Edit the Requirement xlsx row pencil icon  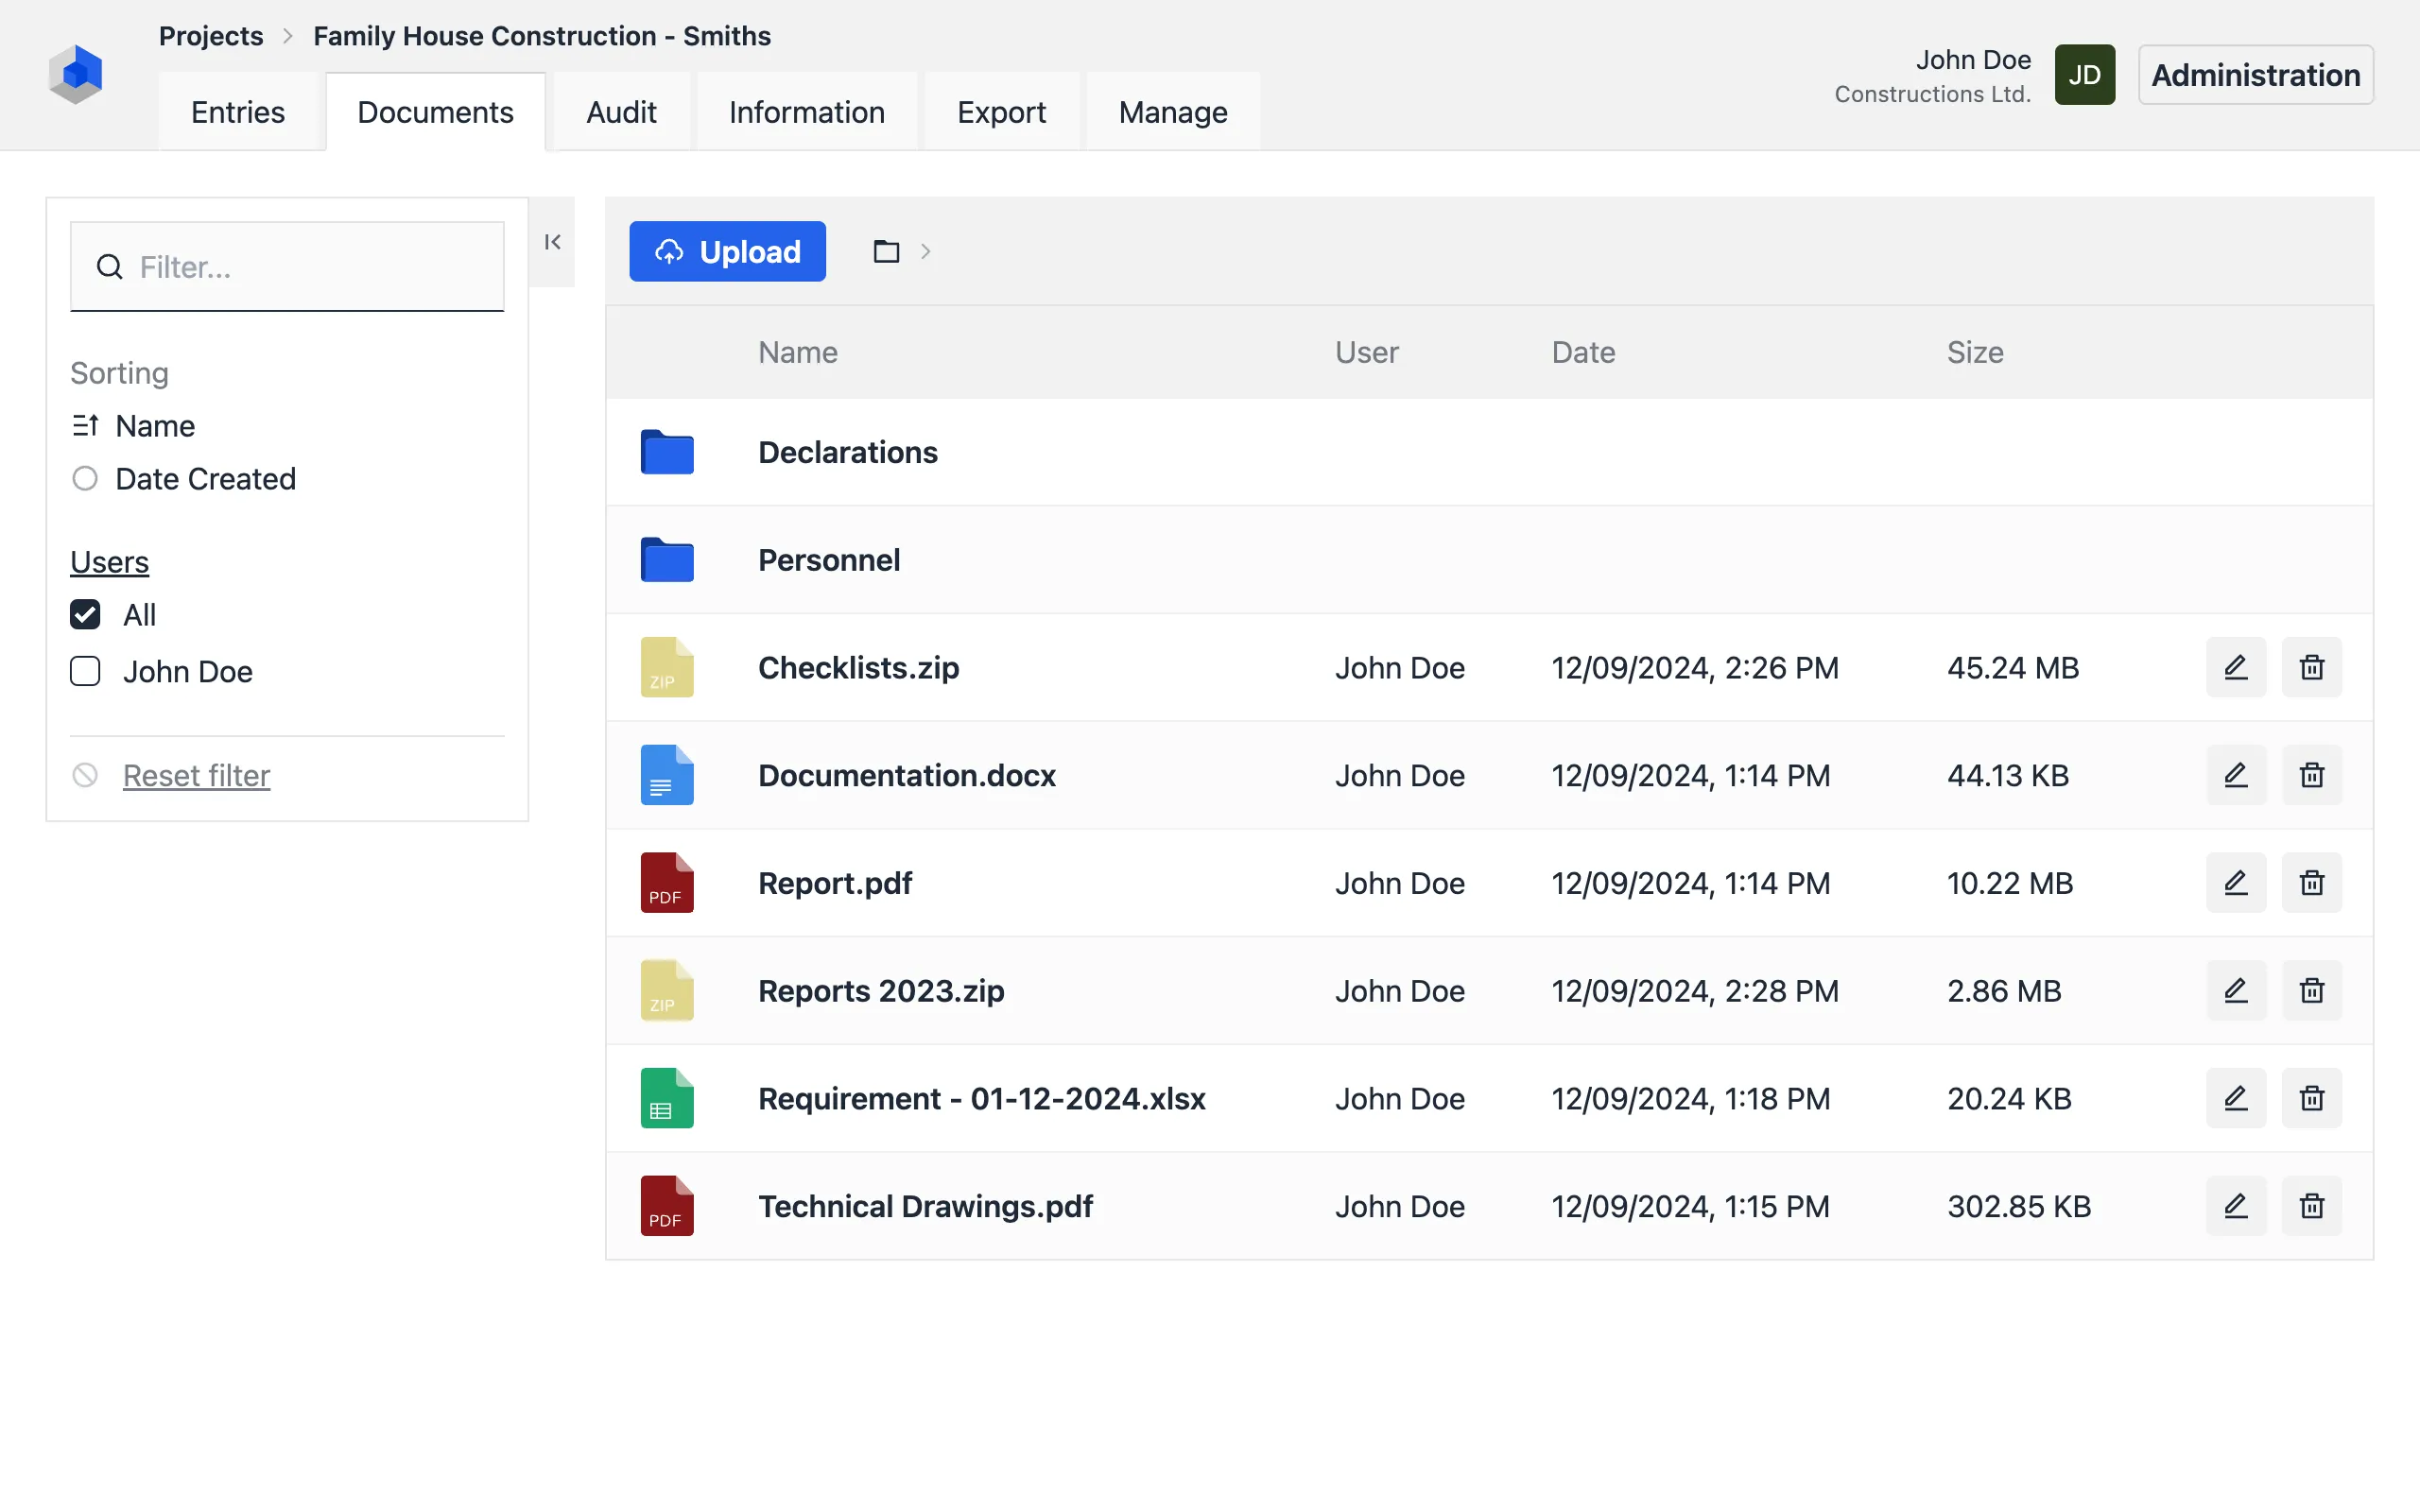pyautogui.click(x=2236, y=1098)
